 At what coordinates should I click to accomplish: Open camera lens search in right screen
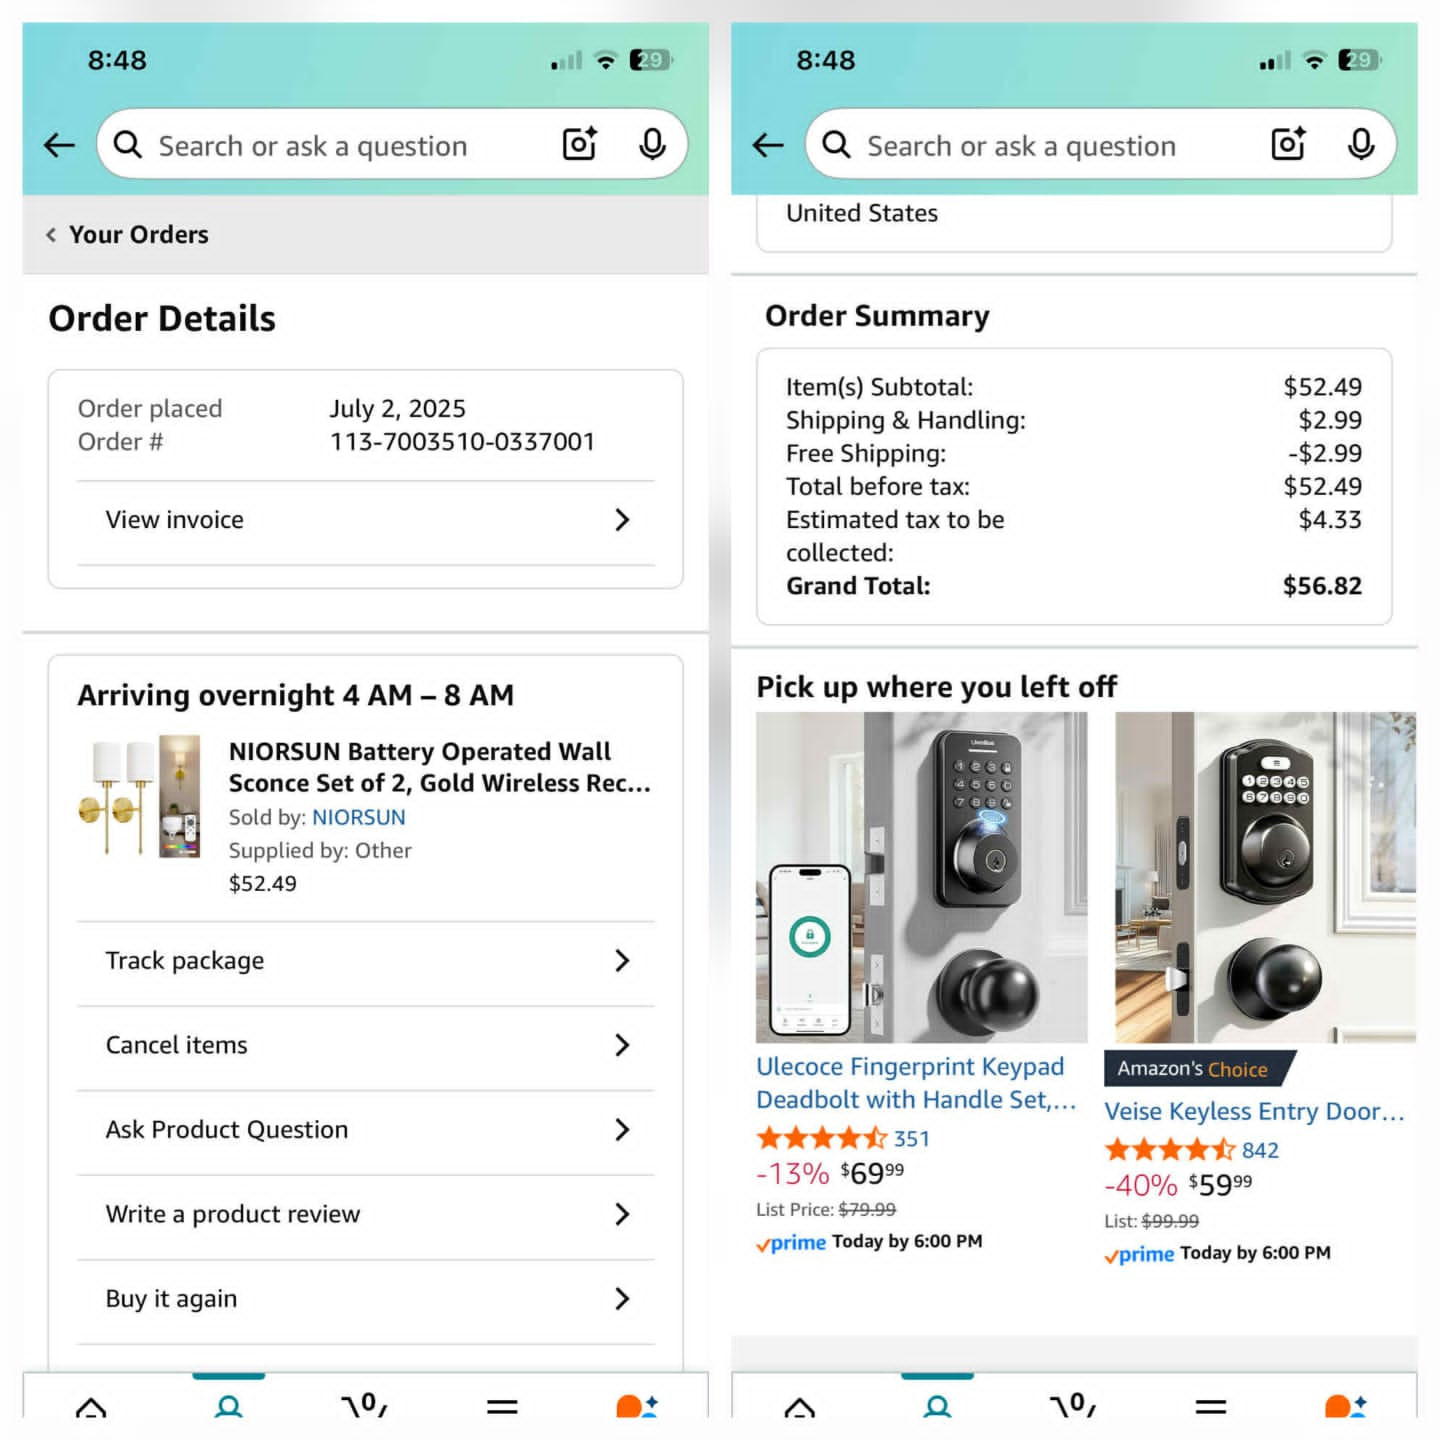(1288, 144)
